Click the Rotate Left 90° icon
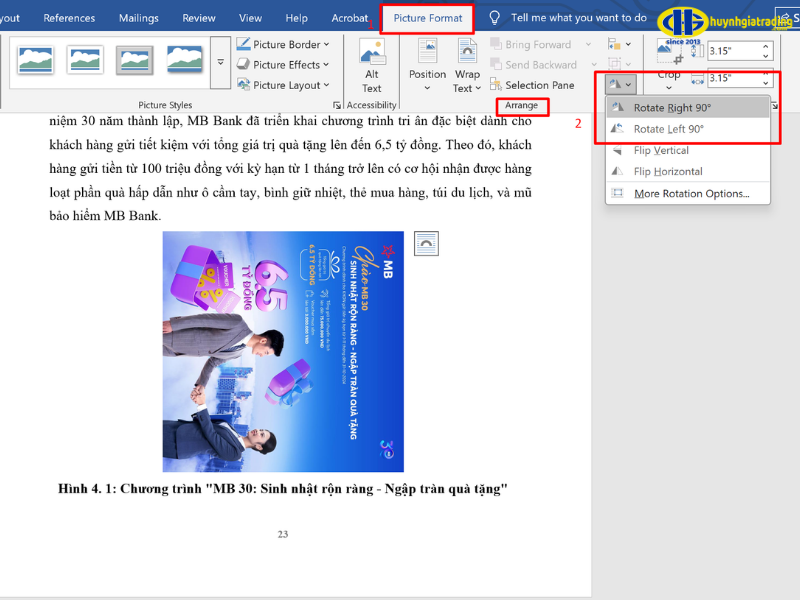Viewport: 800px width, 600px height. pos(618,129)
